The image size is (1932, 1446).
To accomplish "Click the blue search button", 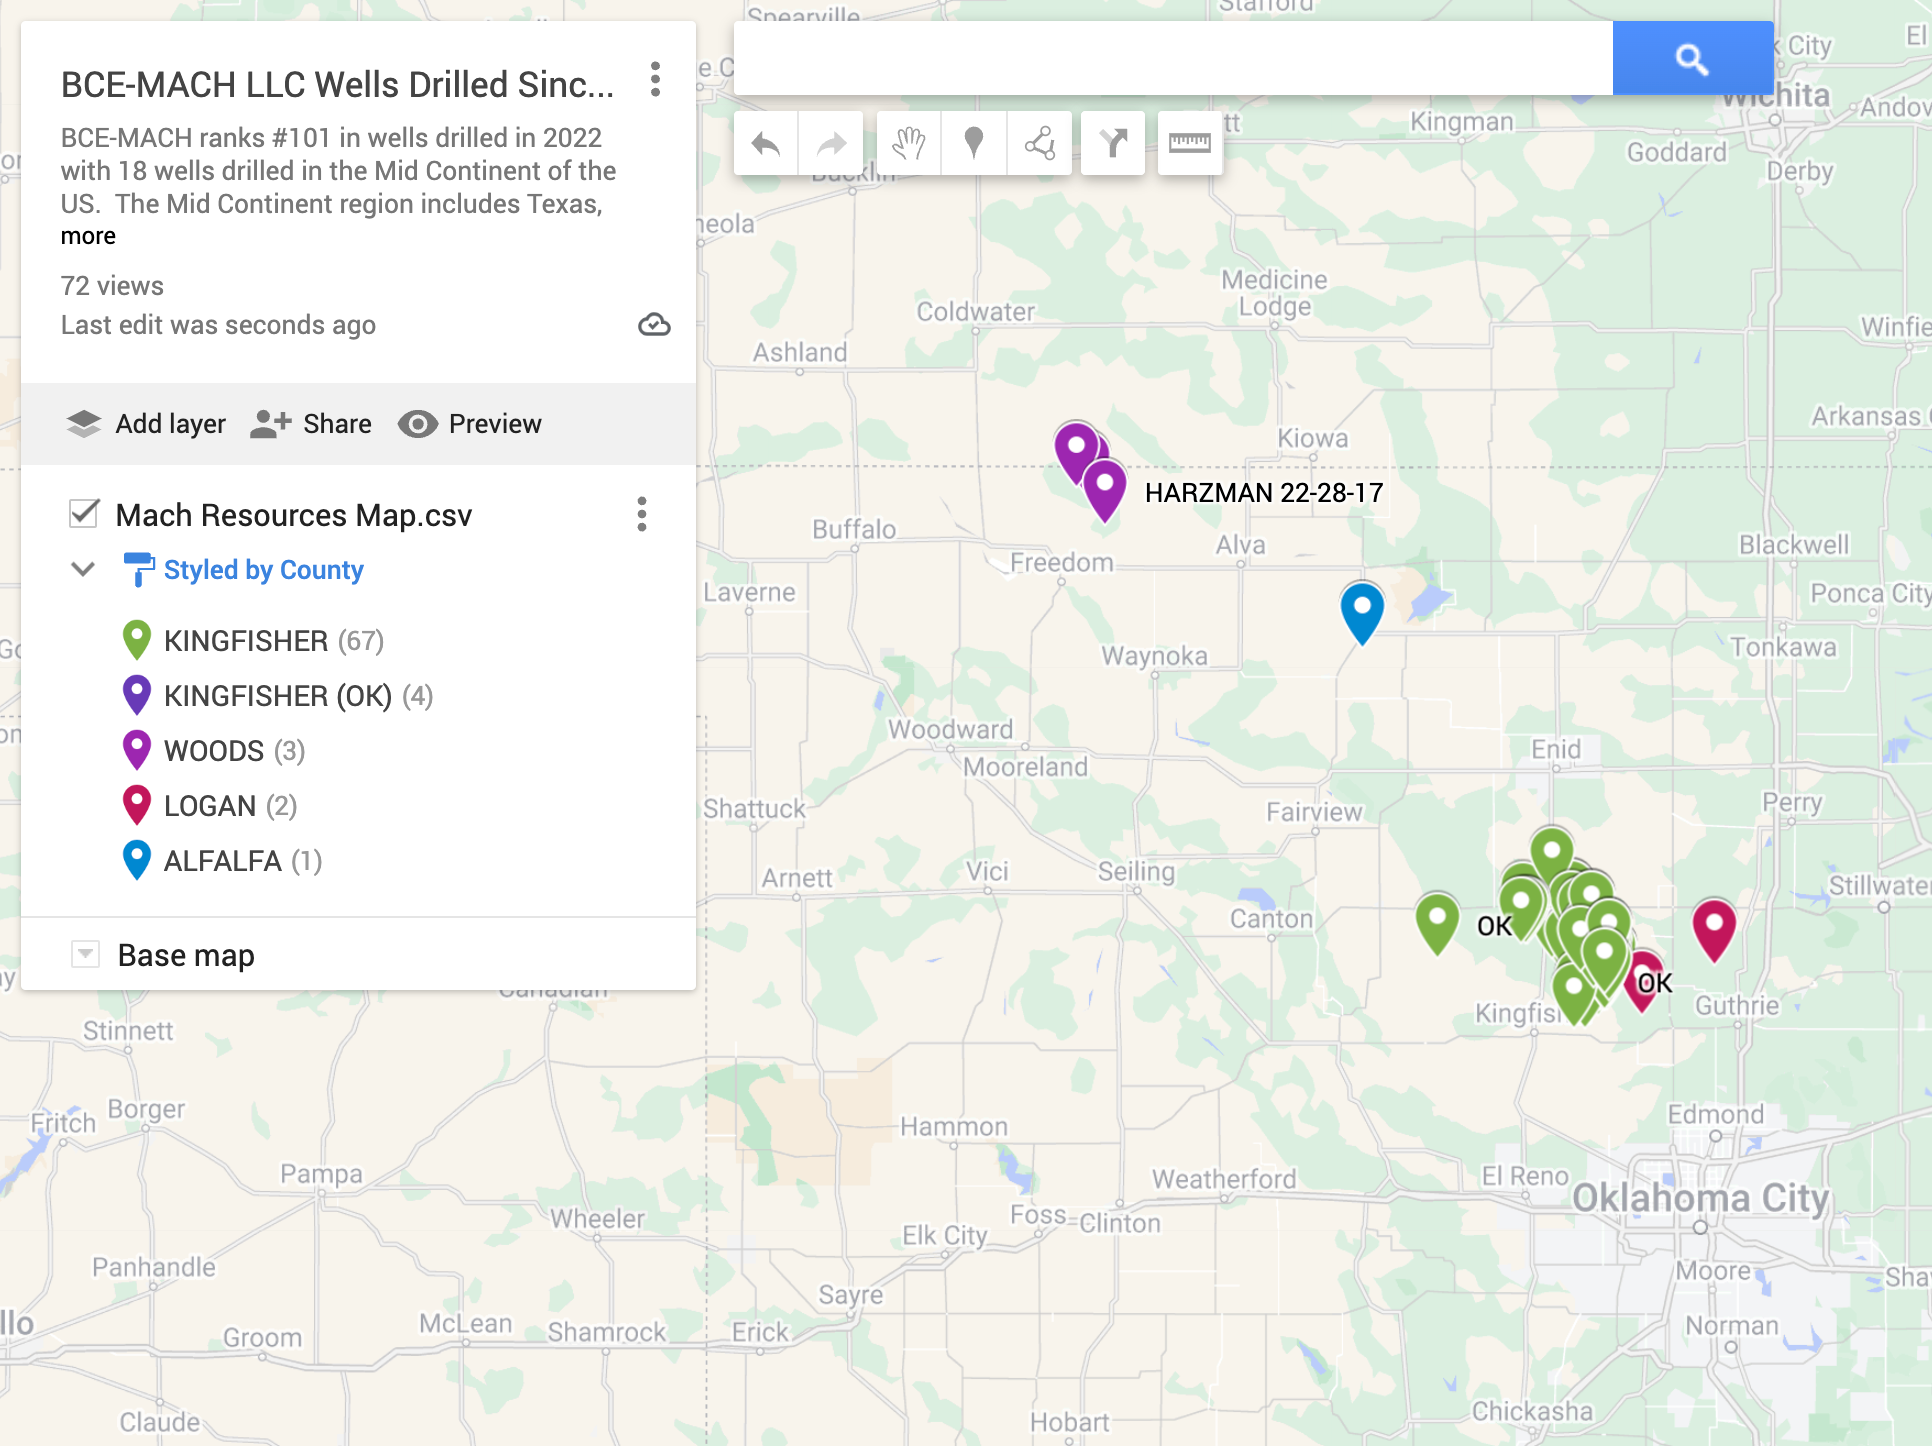I will click(x=1692, y=59).
